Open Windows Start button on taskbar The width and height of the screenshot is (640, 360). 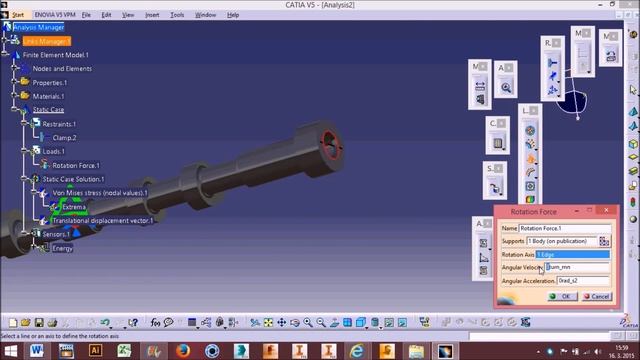pyautogui.click(x=10, y=351)
